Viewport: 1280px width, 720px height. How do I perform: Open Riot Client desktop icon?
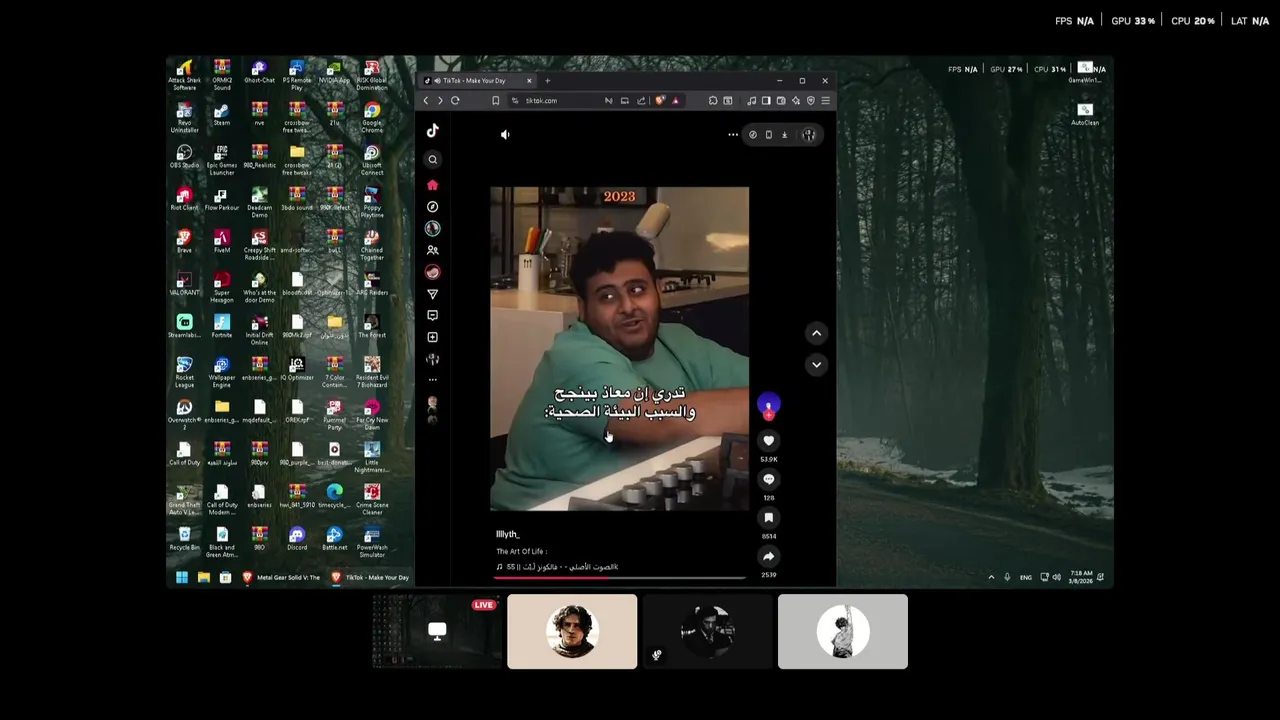point(184,199)
